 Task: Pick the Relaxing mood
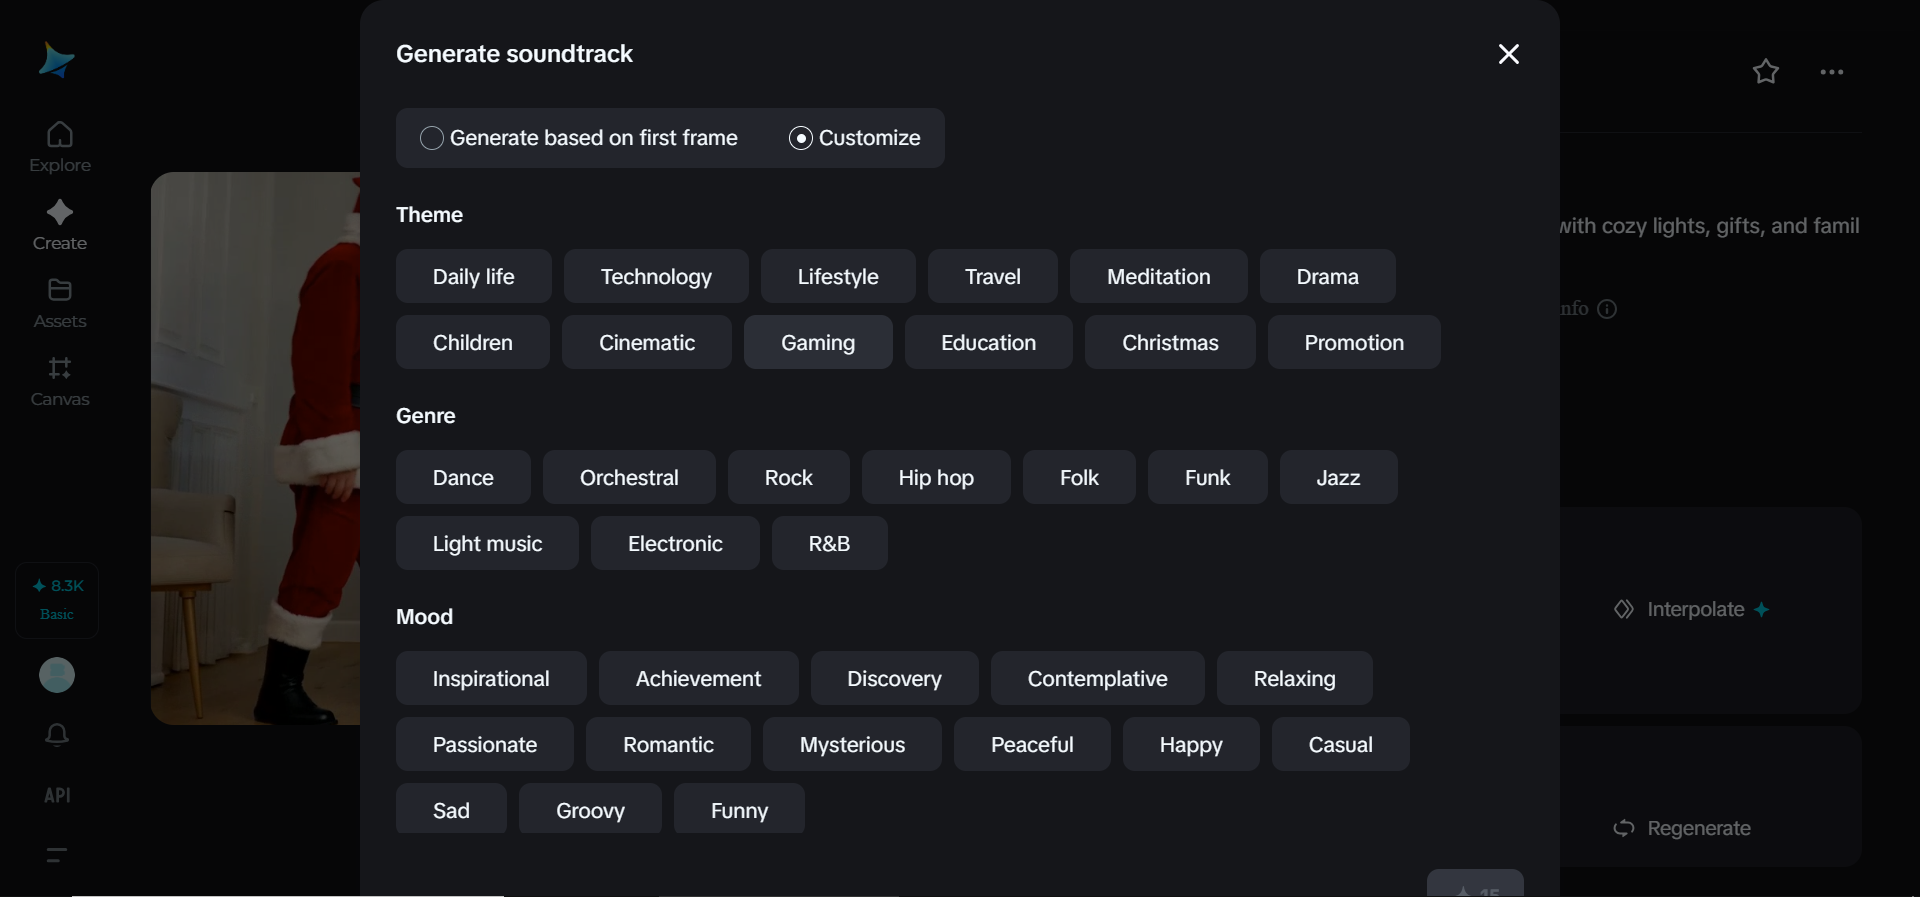[1293, 679]
